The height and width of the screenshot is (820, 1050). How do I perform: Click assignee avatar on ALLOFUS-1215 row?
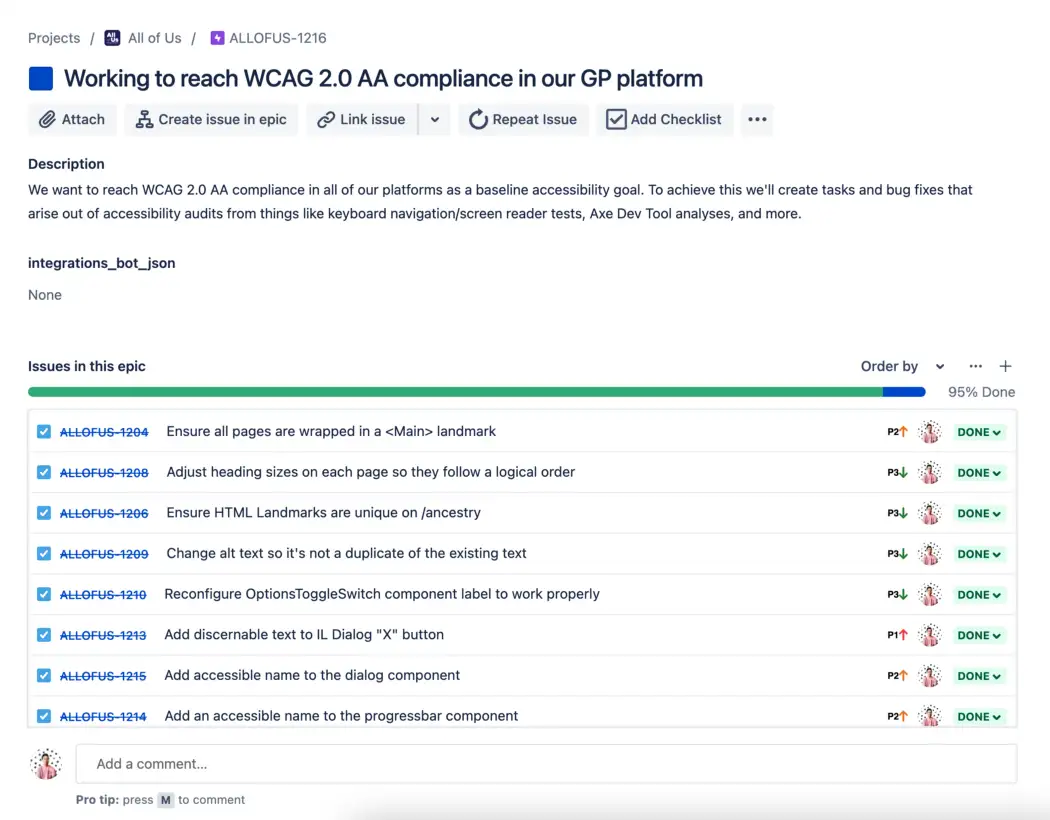click(929, 676)
